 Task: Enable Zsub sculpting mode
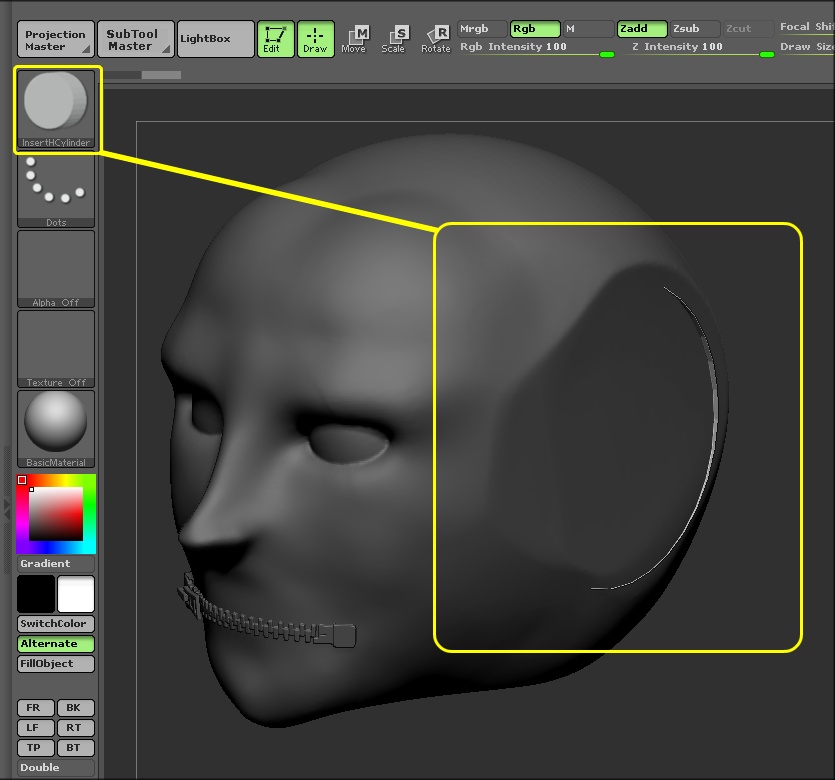694,29
